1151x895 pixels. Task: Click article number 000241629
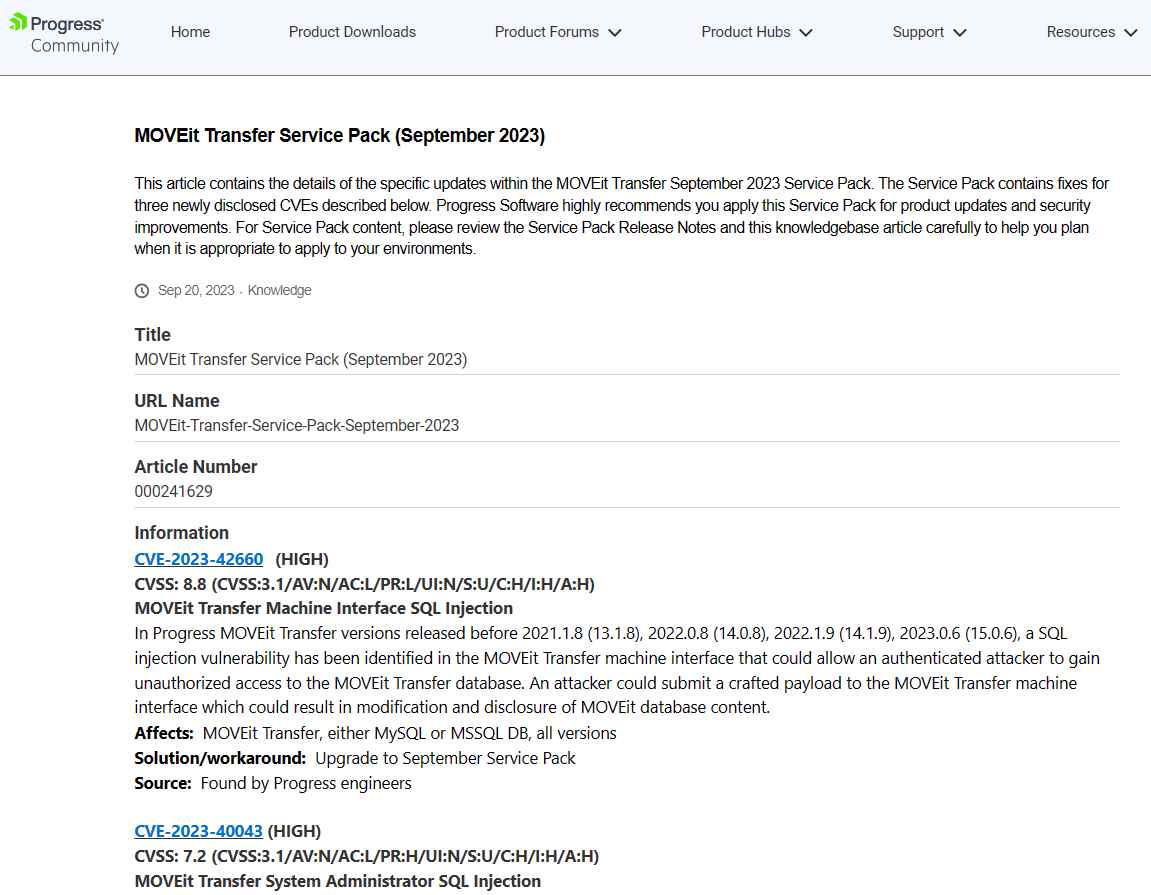(x=173, y=491)
